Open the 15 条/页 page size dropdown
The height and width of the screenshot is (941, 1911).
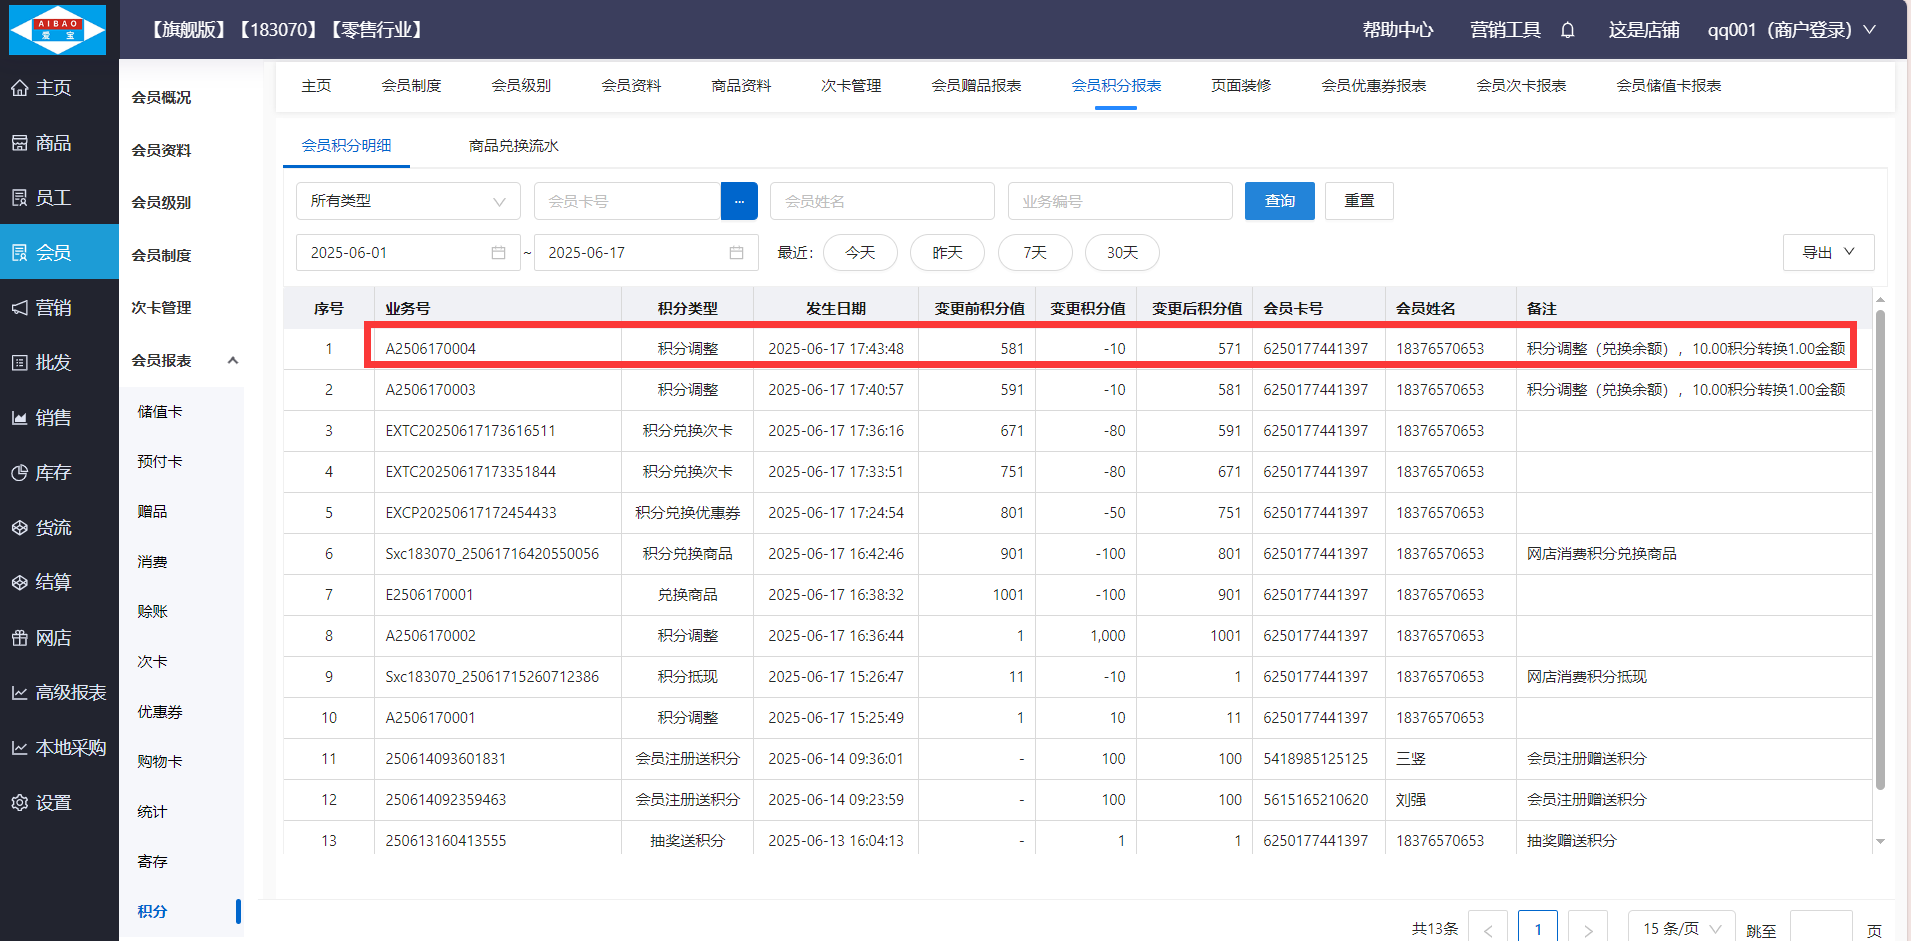tap(1682, 928)
